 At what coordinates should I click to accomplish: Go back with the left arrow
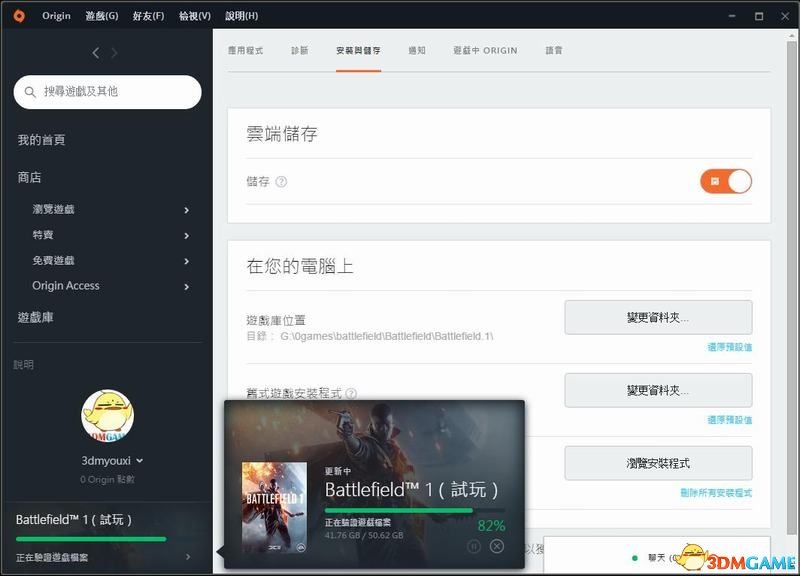[96, 53]
